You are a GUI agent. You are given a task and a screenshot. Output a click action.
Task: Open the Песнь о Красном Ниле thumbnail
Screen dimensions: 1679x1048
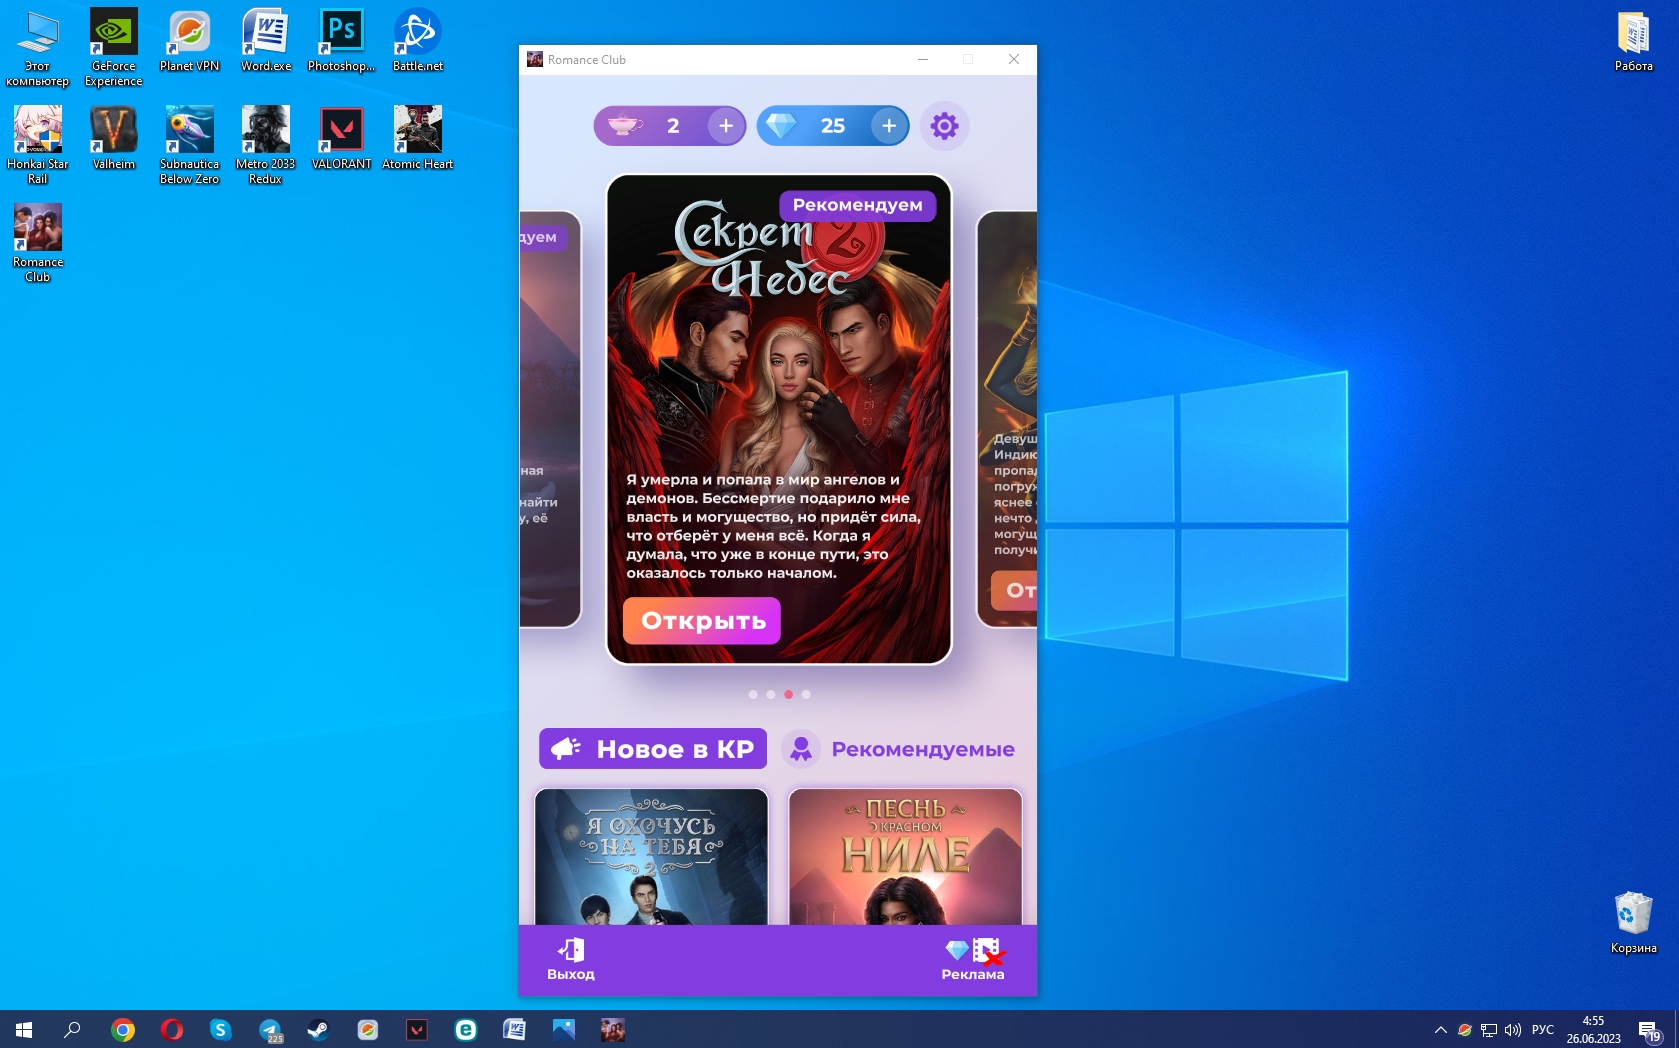point(906,857)
